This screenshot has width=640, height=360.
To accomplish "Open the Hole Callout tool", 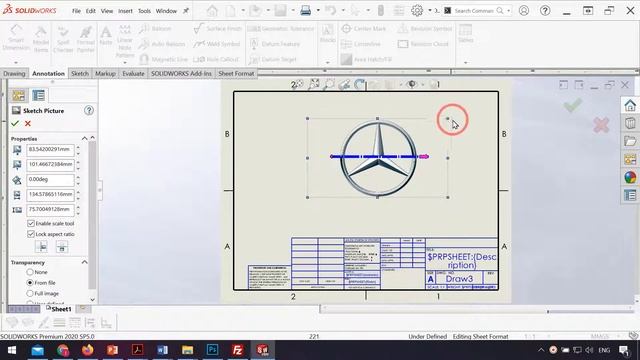I will [216, 59].
